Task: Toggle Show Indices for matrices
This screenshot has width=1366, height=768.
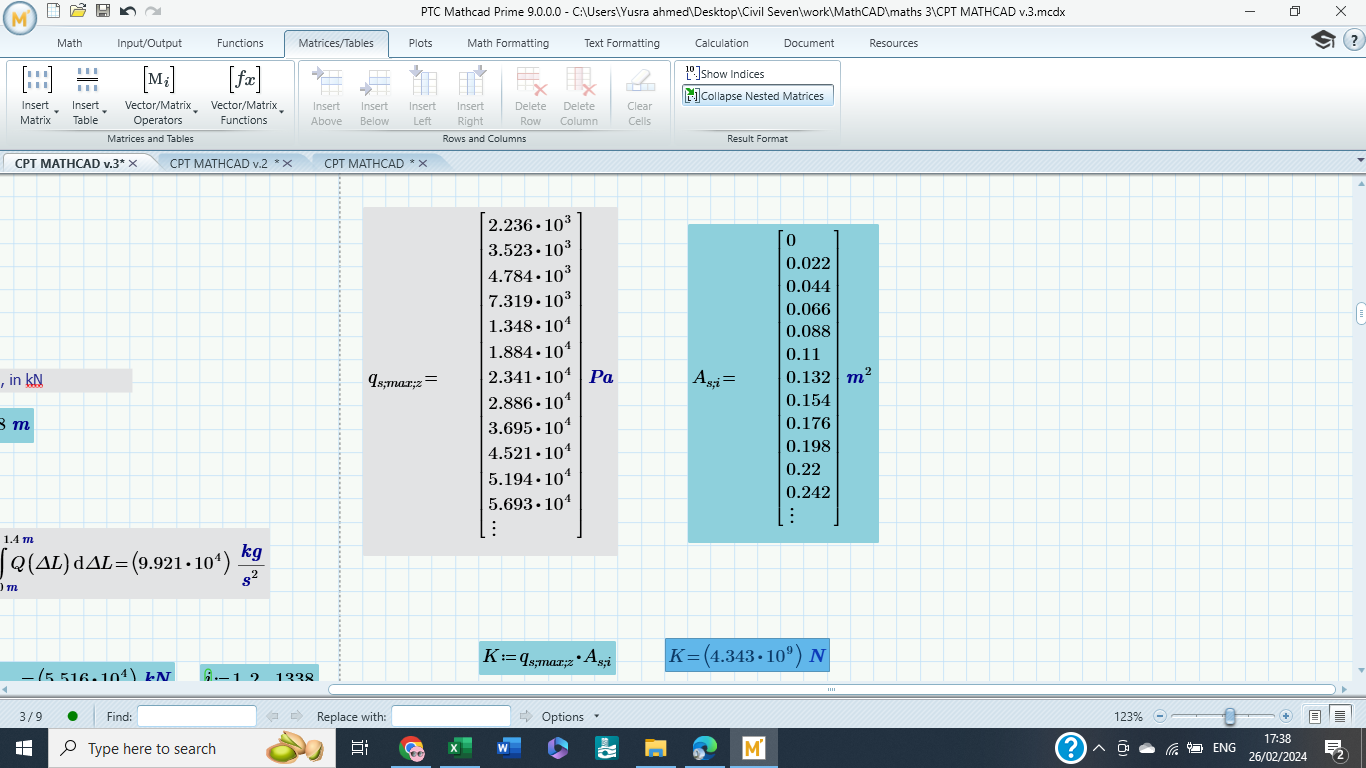Action: tap(725, 74)
